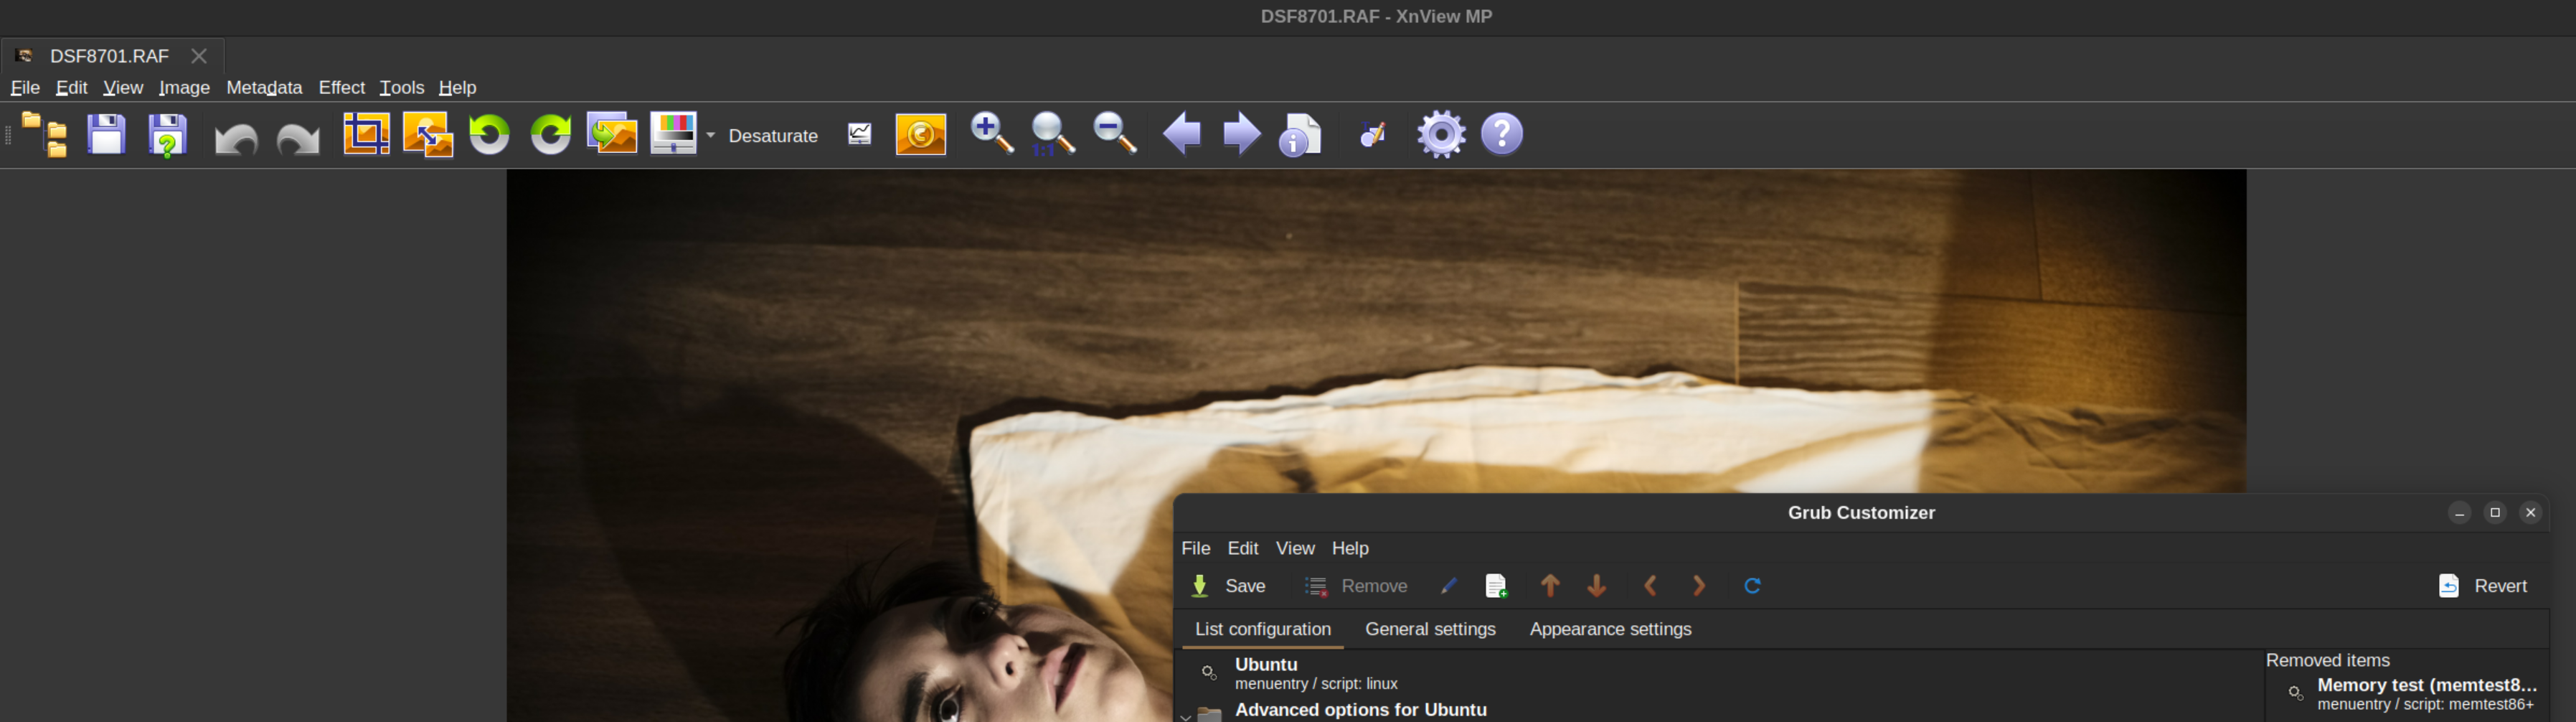The width and height of the screenshot is (2576, 722).
Task: Open the XnView View menu
Action: [123, 88]
